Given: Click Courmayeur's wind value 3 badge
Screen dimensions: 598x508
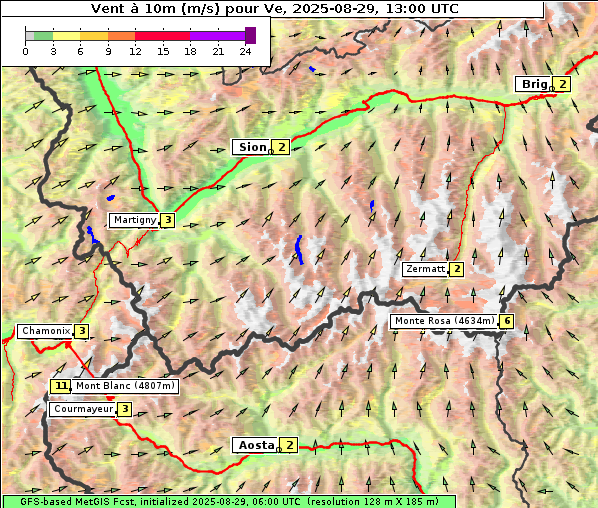Looking at the screenshot, I should point(125,409).
